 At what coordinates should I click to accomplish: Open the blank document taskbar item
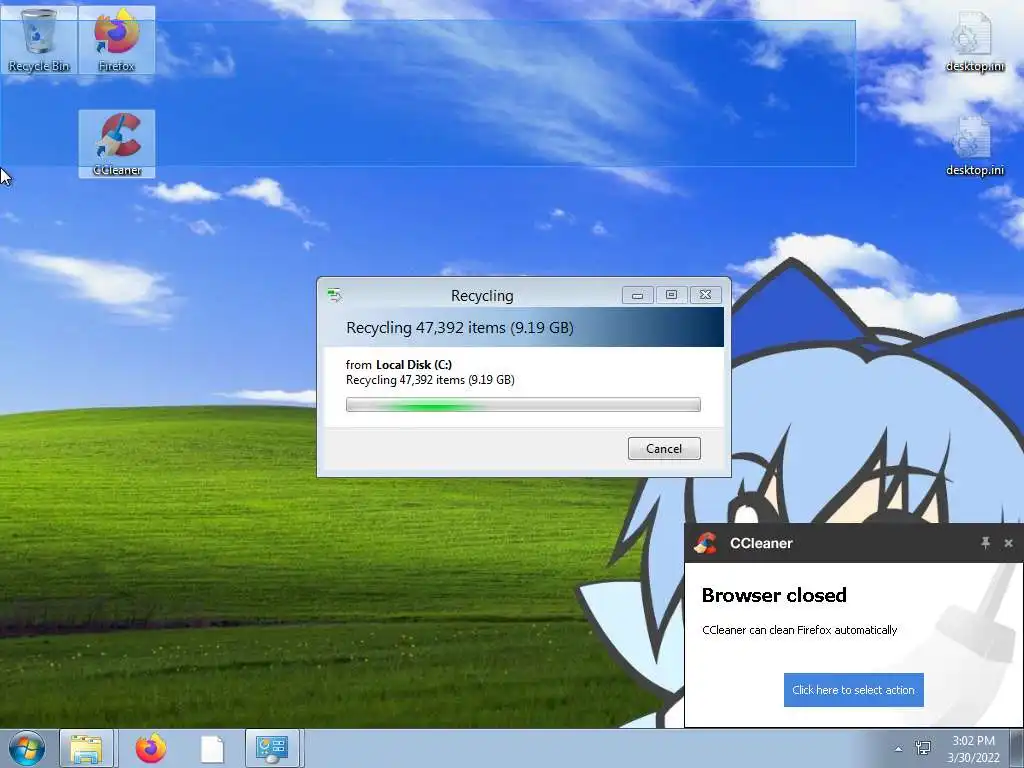[212, 749]
